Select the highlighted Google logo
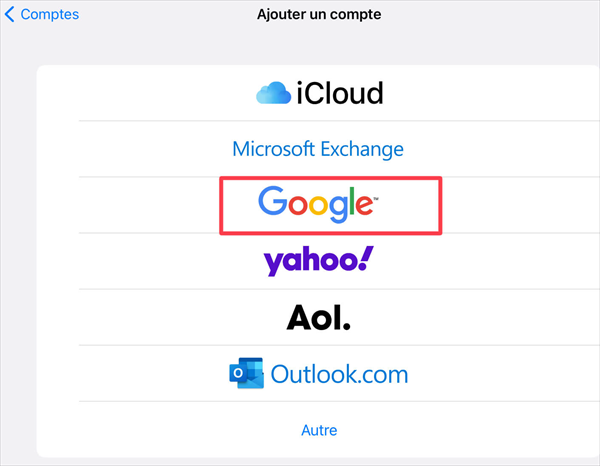 tap(316, 205)
